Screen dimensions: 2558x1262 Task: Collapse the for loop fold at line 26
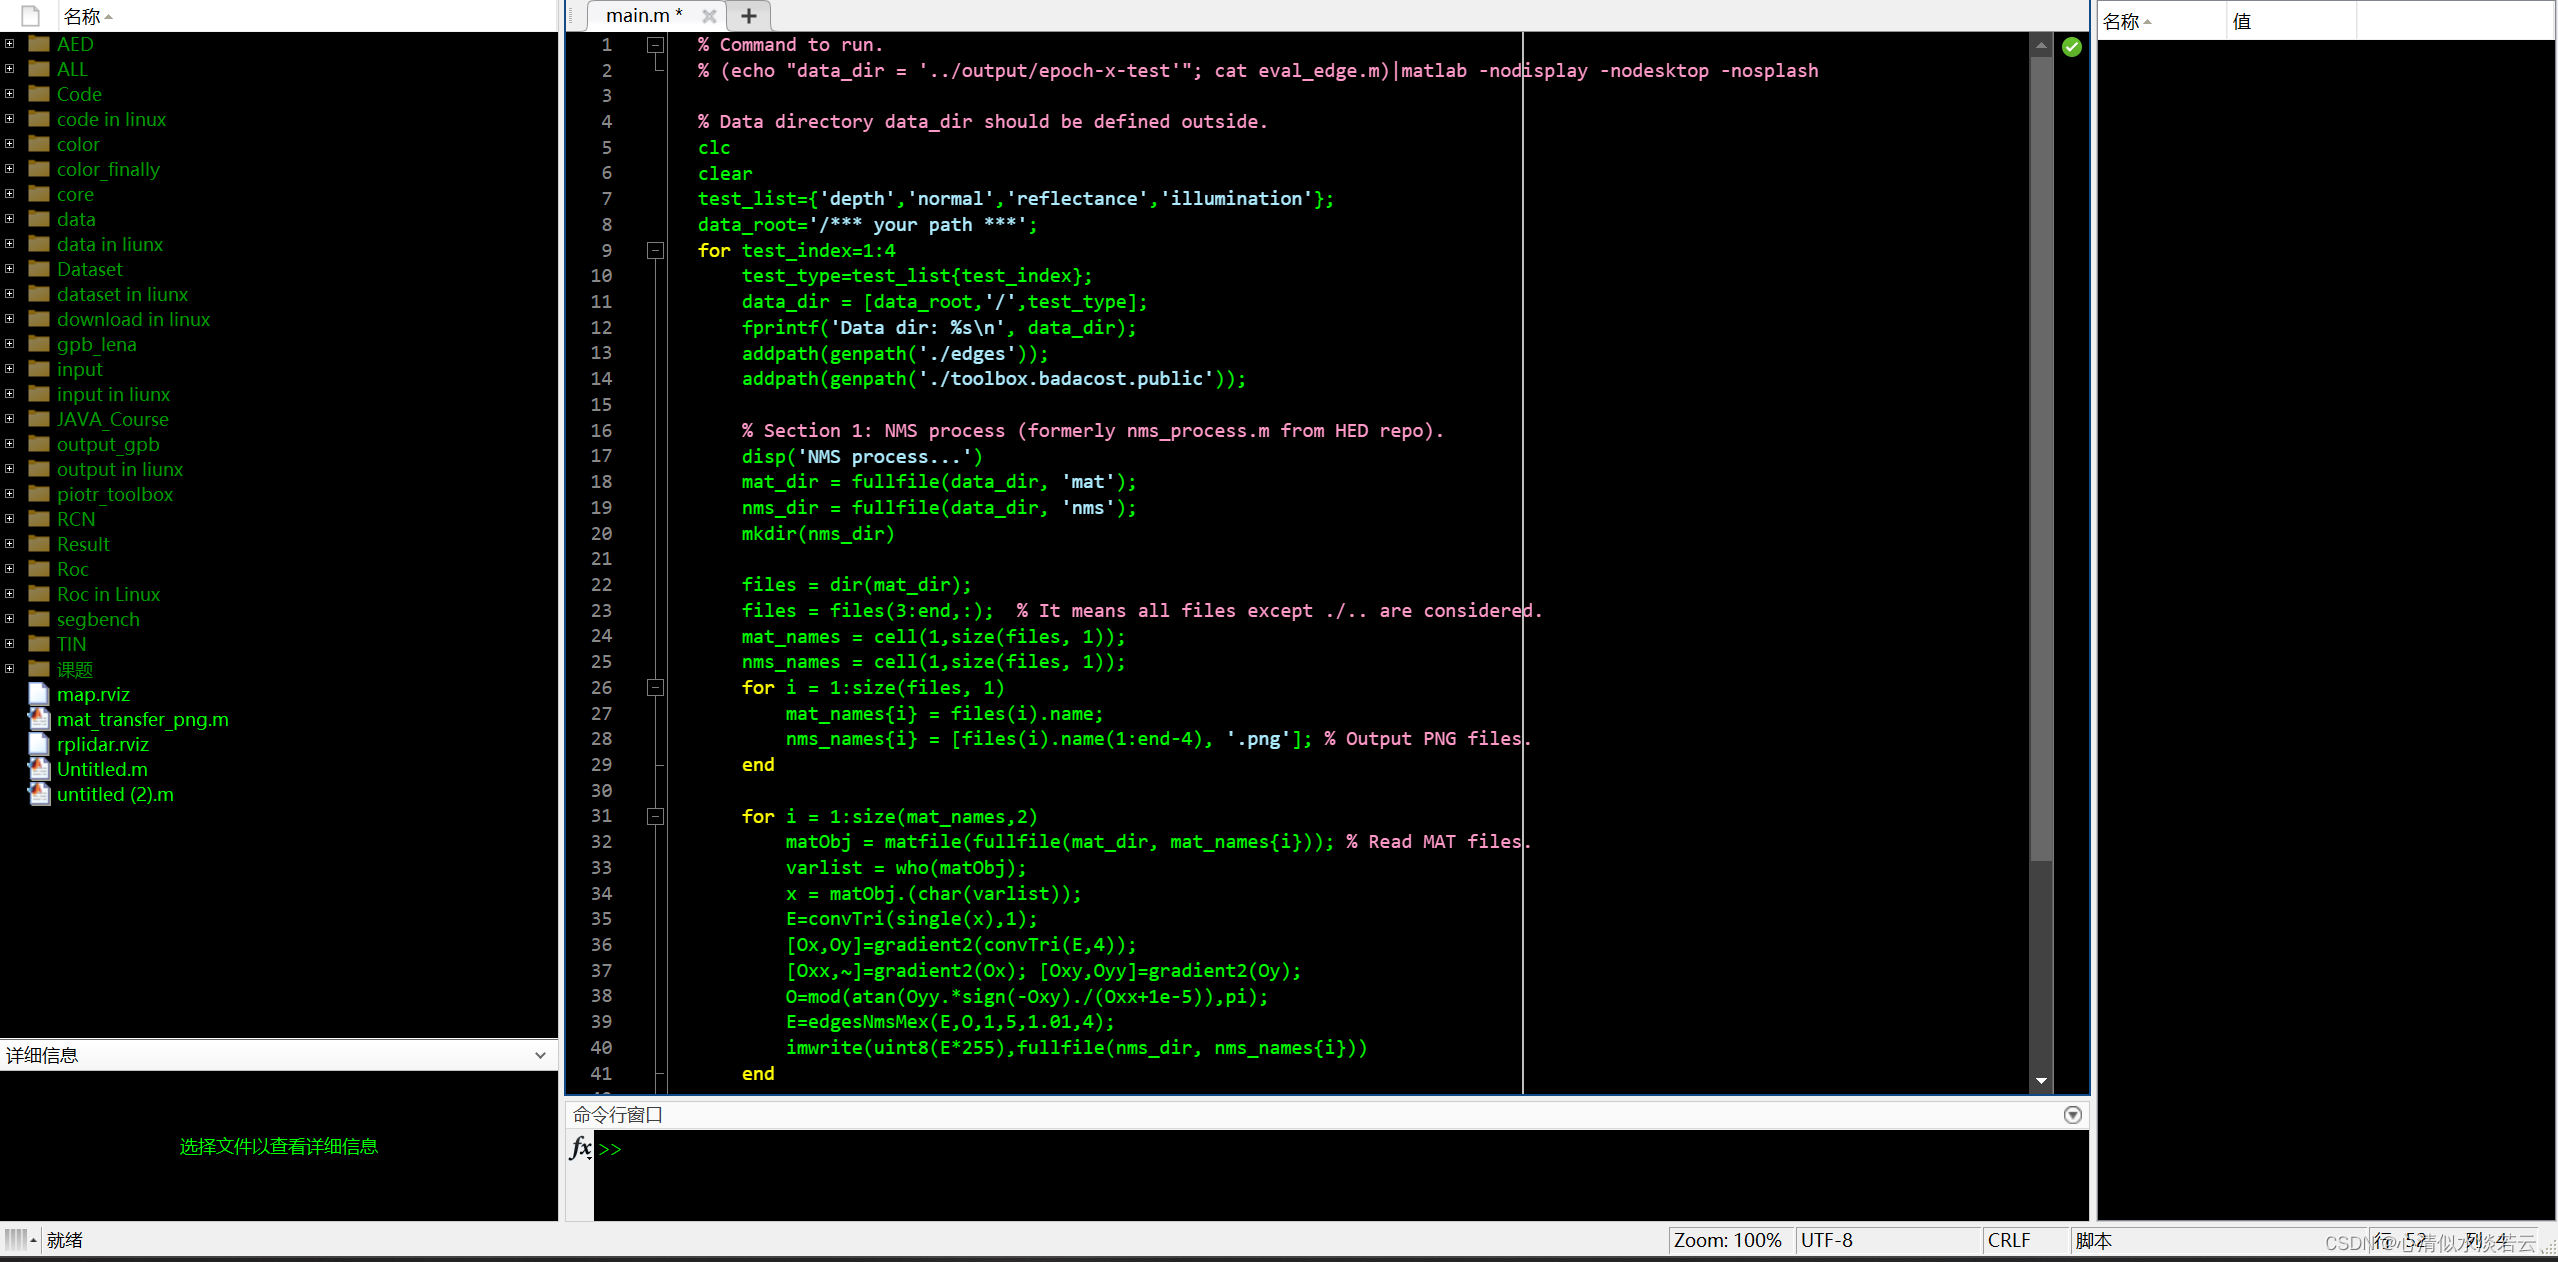pyautogui.click(x=655, y=688)
